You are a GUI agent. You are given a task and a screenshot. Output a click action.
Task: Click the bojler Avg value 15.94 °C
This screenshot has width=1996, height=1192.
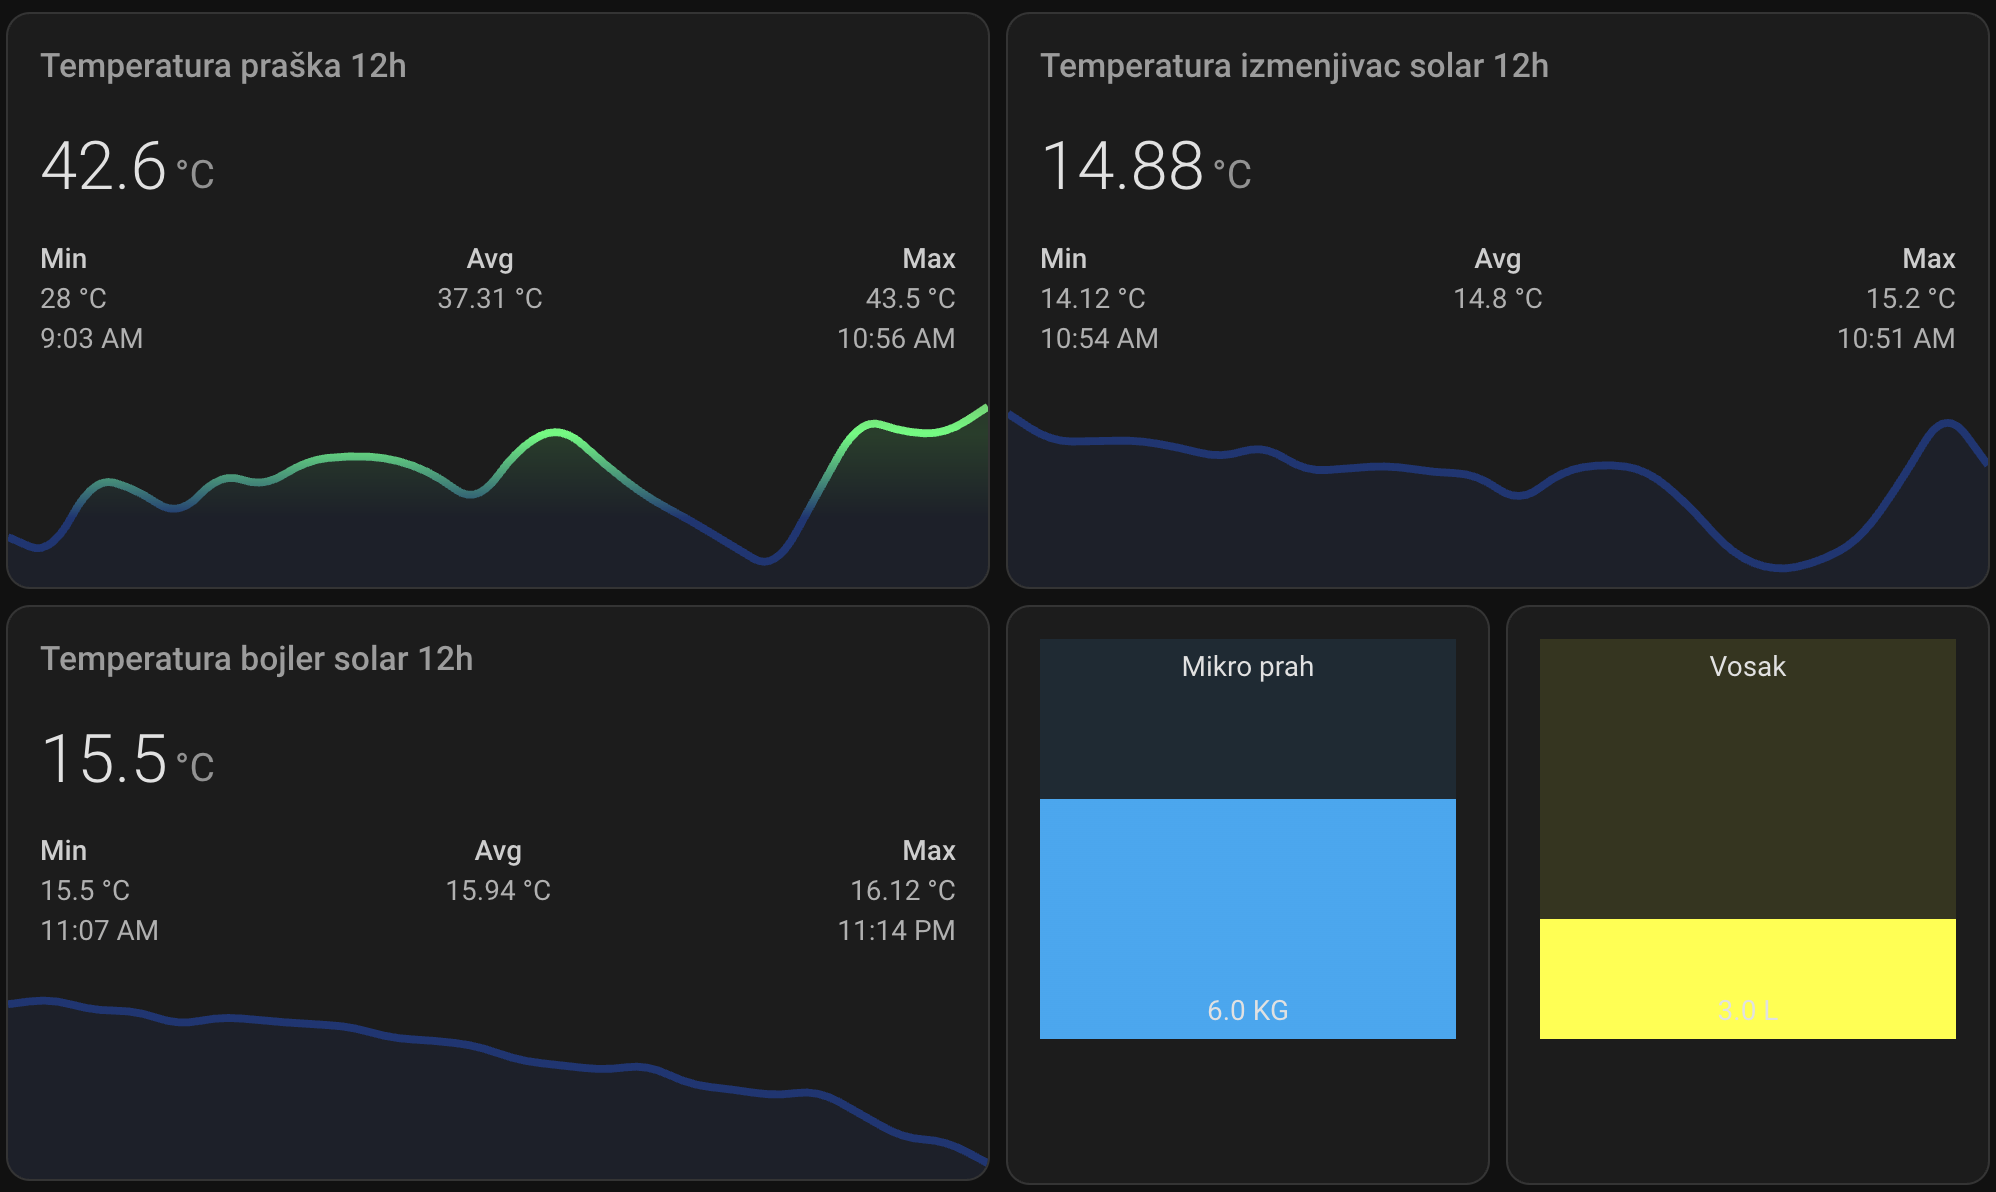click(497, 890)
